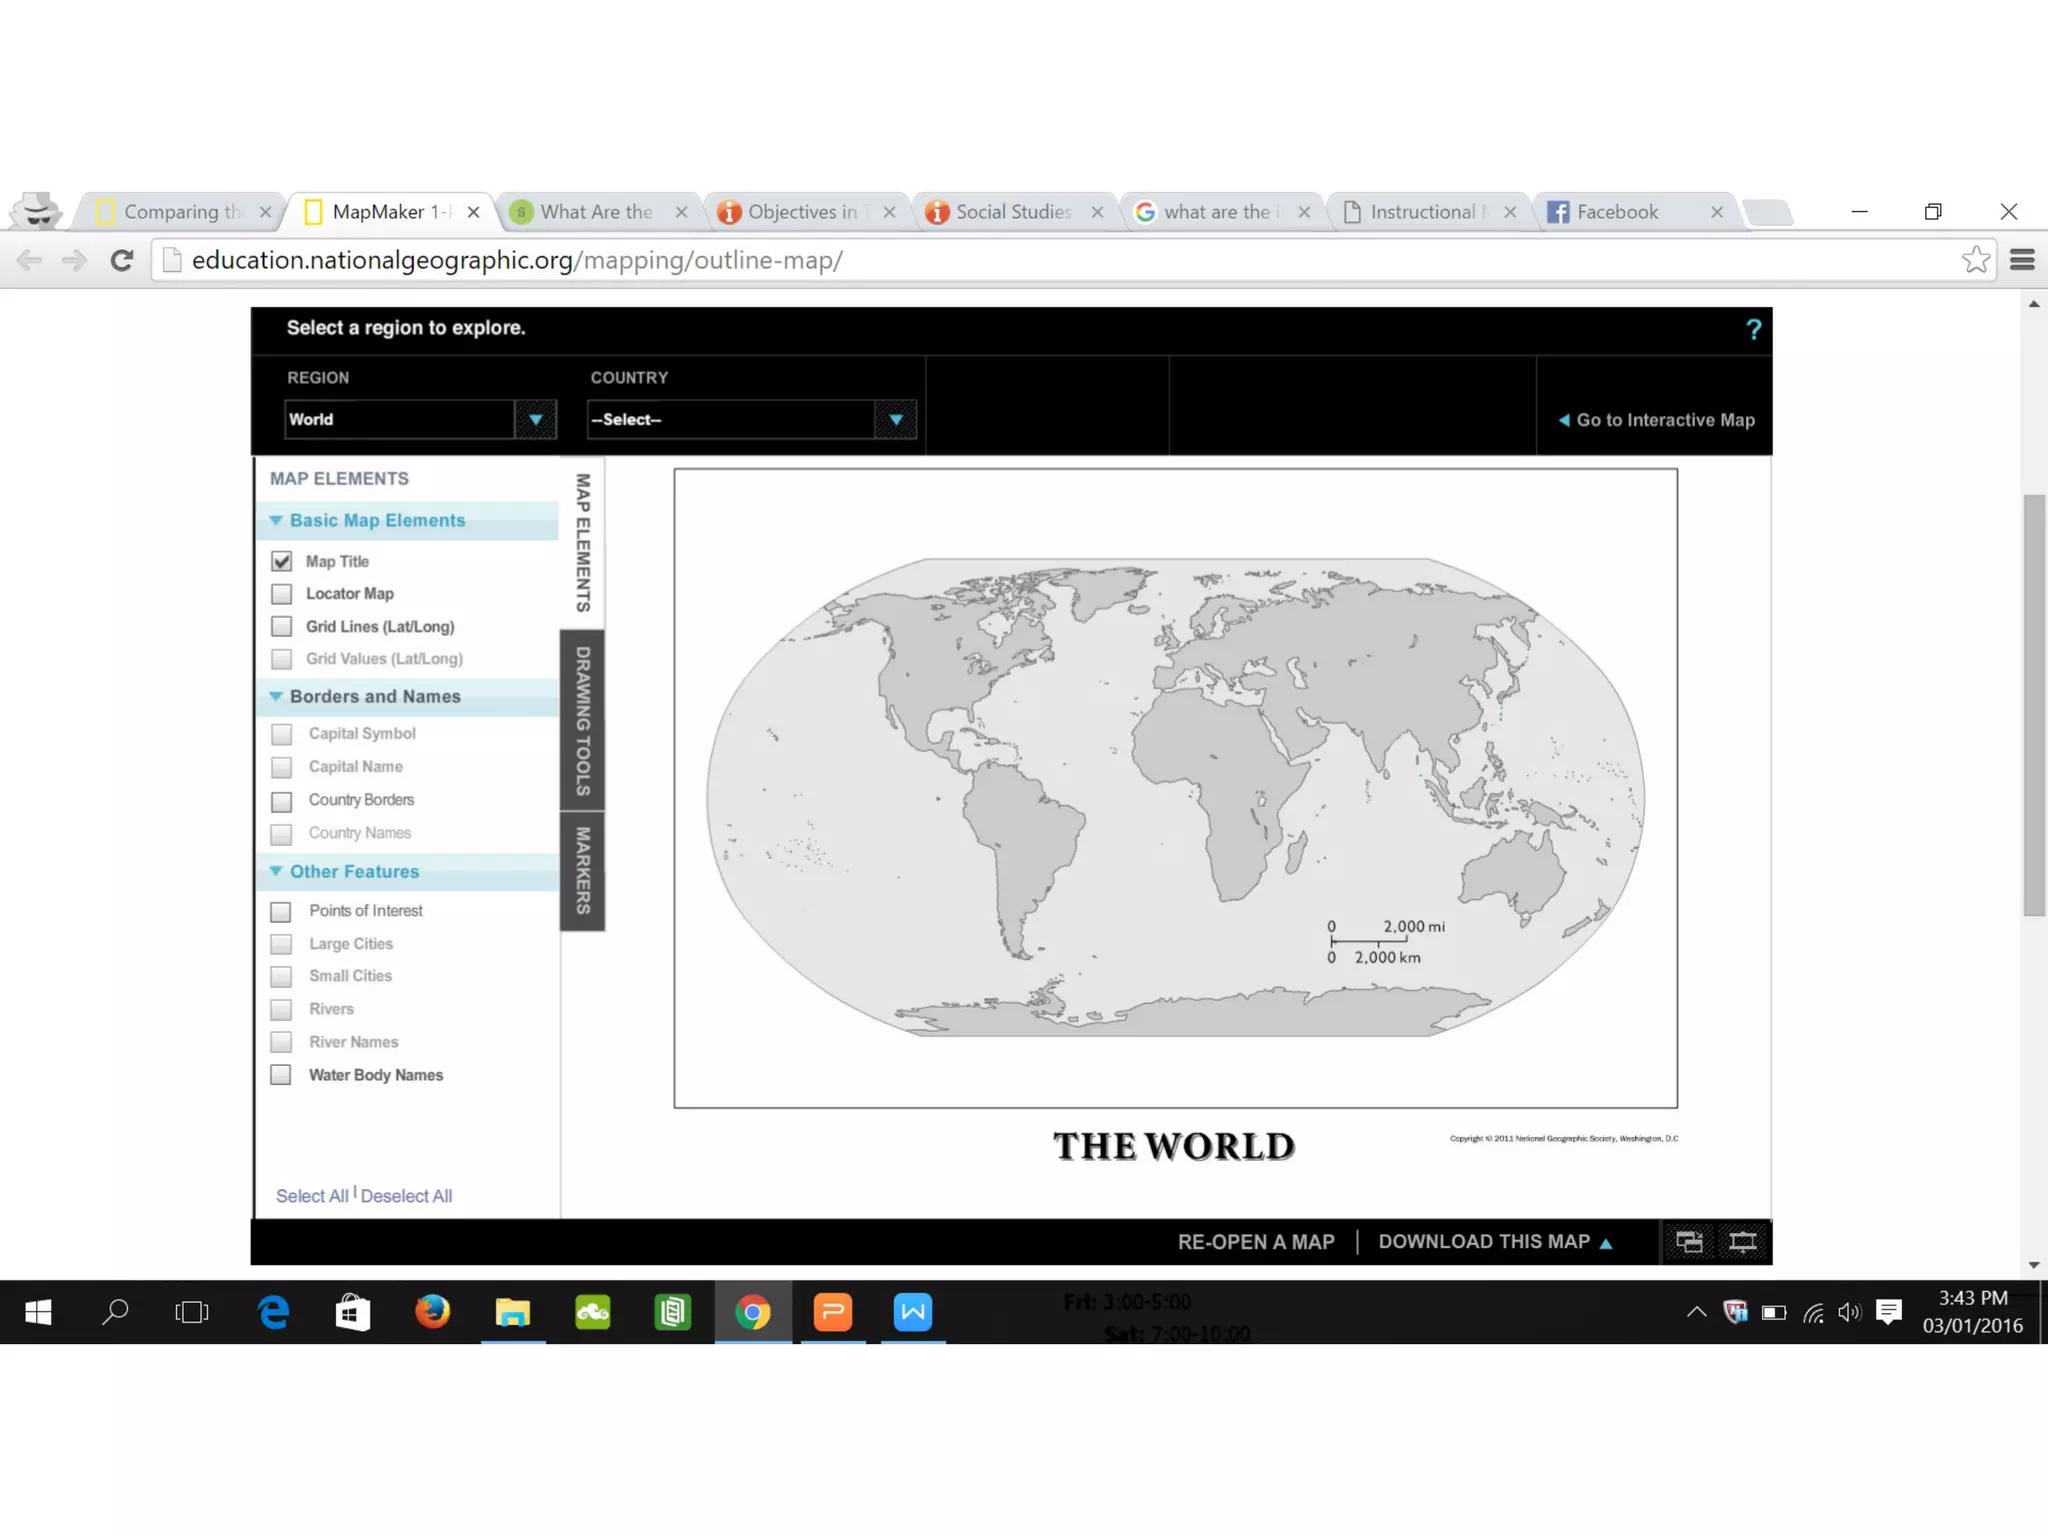The image size is (2048, 1536).
Task: Uncheck the Map Title checkbox
Action: click(282, 561)
